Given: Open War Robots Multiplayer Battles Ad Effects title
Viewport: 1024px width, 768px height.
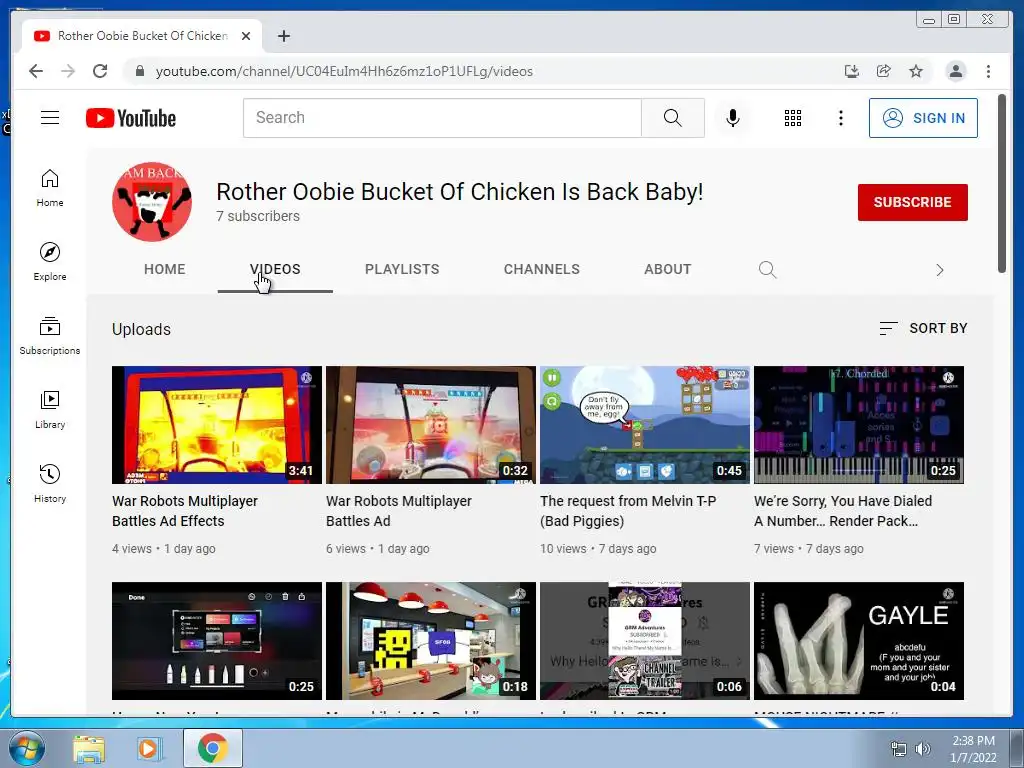Looking at the screenshot, I should click(185, 511).
